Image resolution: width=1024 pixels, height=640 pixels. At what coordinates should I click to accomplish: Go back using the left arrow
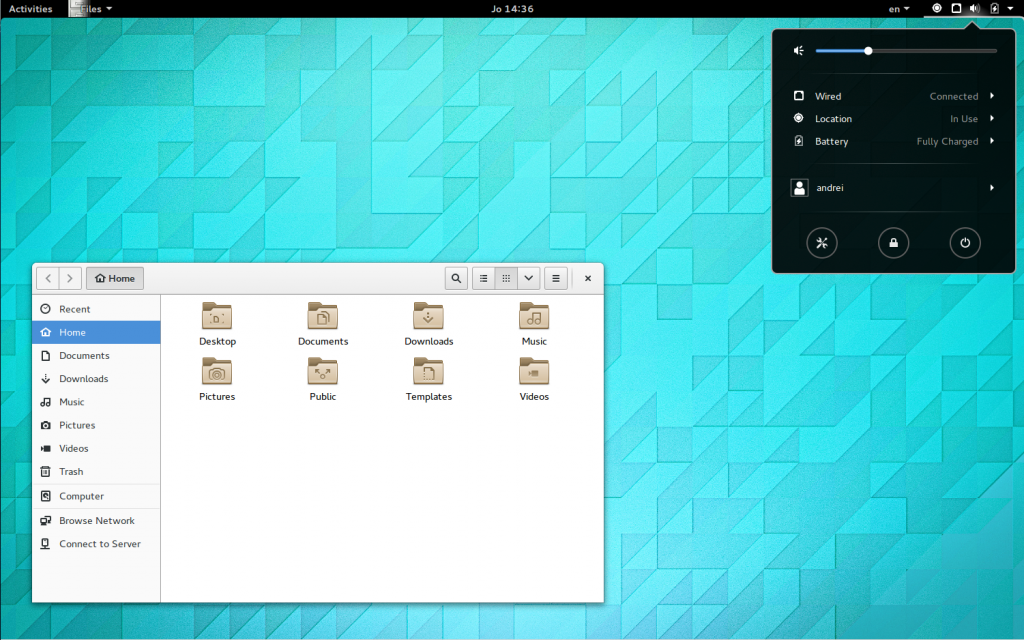coord(48,278)
